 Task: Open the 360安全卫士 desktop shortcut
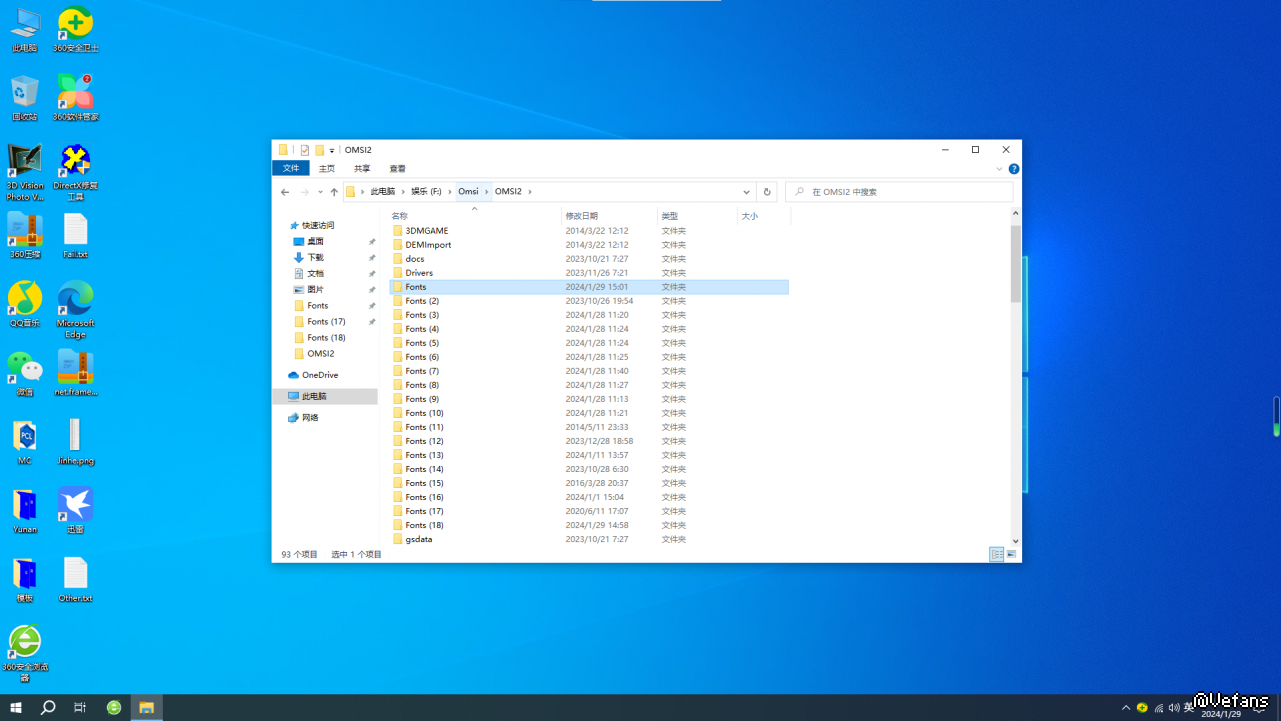(x=75, y=28)
